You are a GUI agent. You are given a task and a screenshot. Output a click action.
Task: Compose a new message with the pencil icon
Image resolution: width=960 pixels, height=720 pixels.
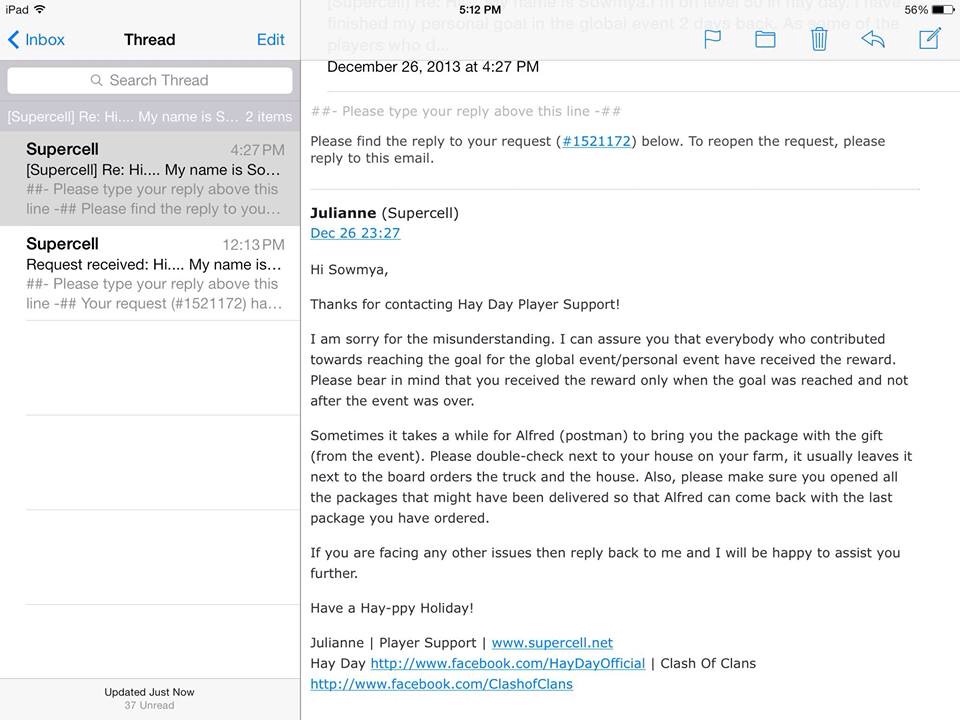pos(929,39)
